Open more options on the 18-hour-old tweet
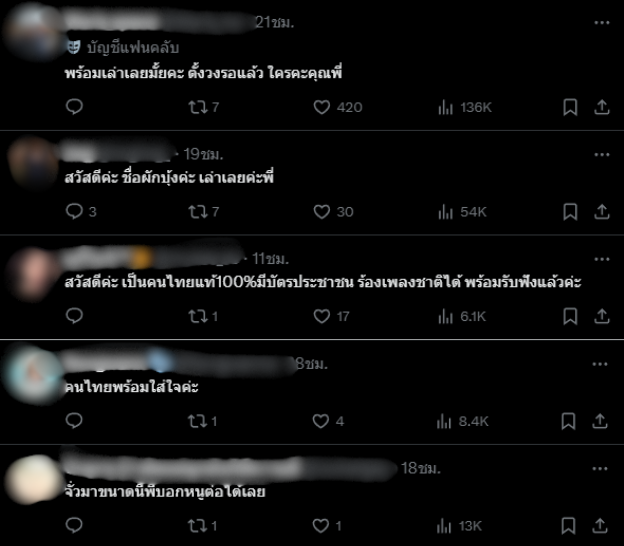 600,468
